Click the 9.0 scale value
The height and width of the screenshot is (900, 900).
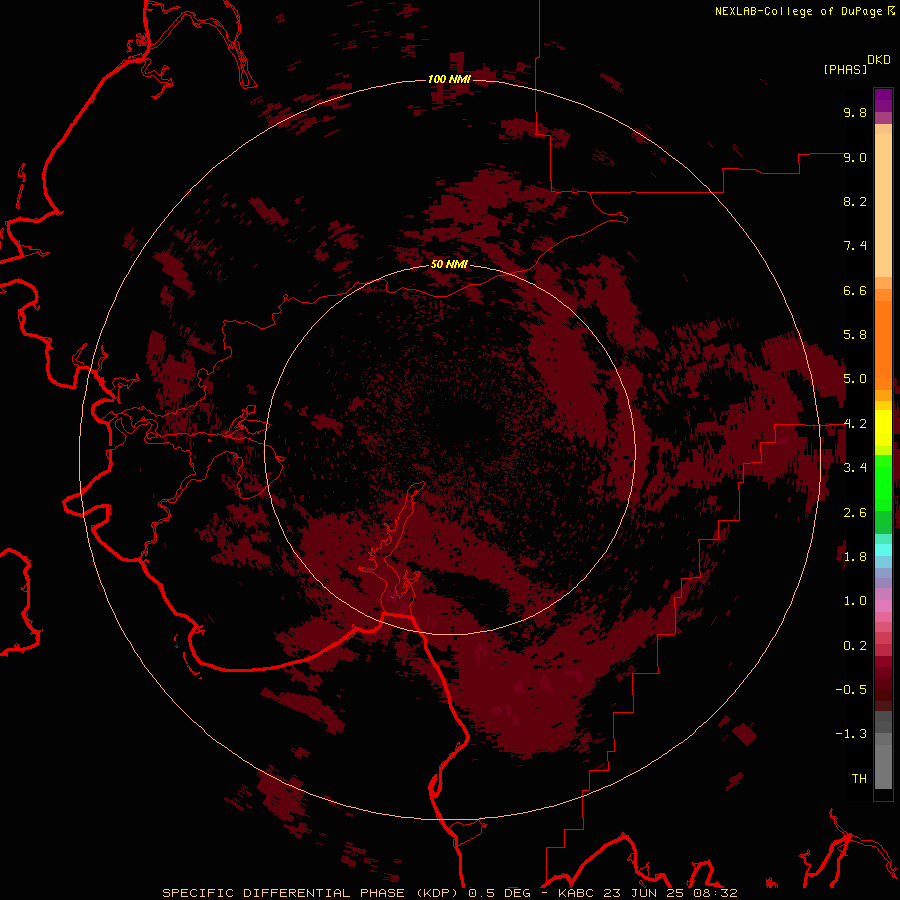[855, 157]
